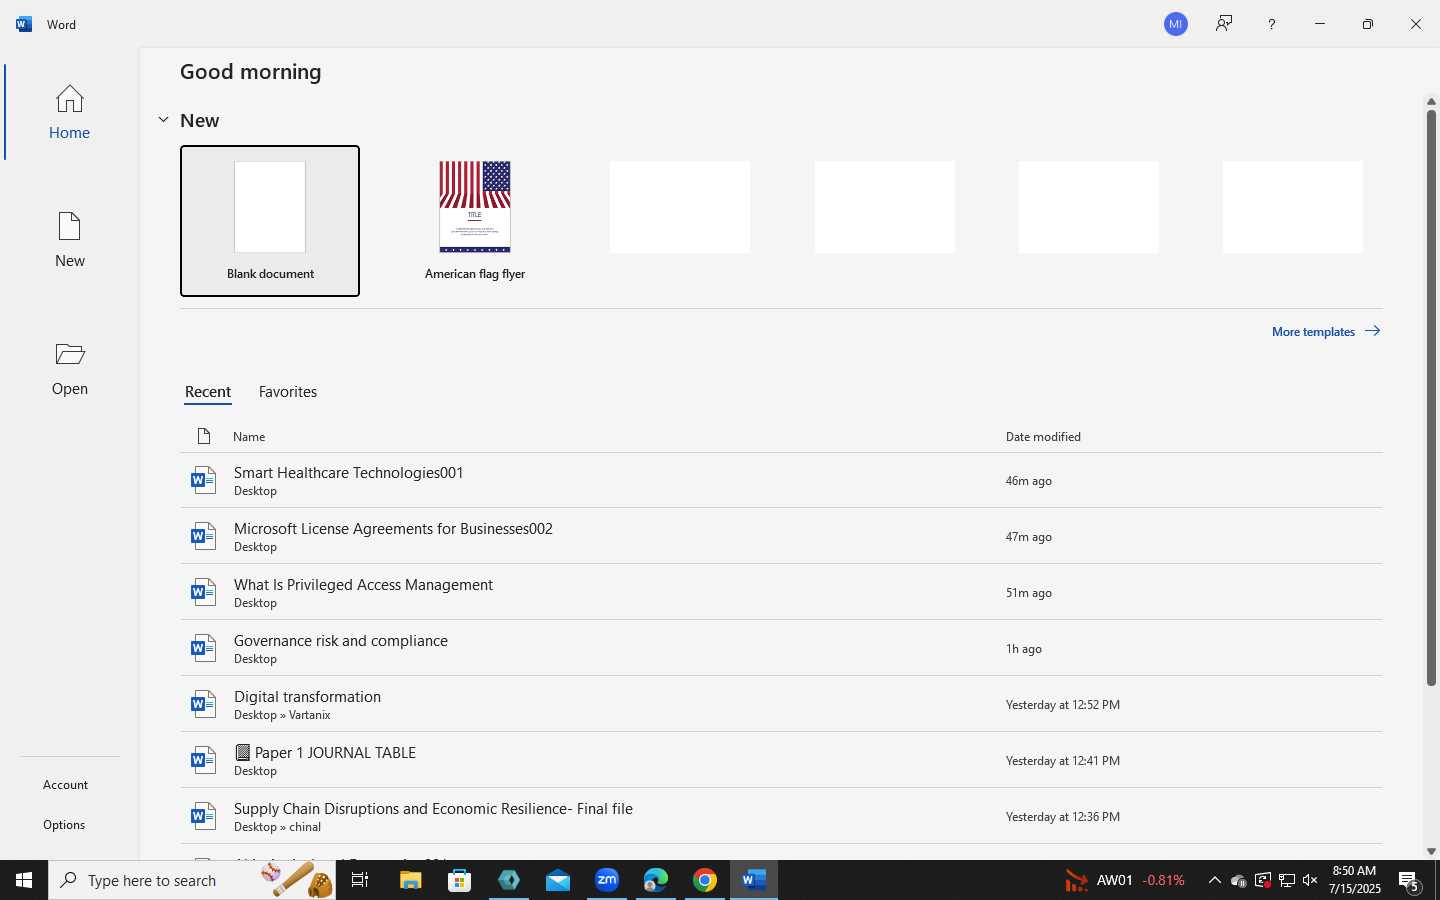Click the Word file icon for What Is Privileged Access Management
This screenshot has height=900, width=1440.
(203, 592)
